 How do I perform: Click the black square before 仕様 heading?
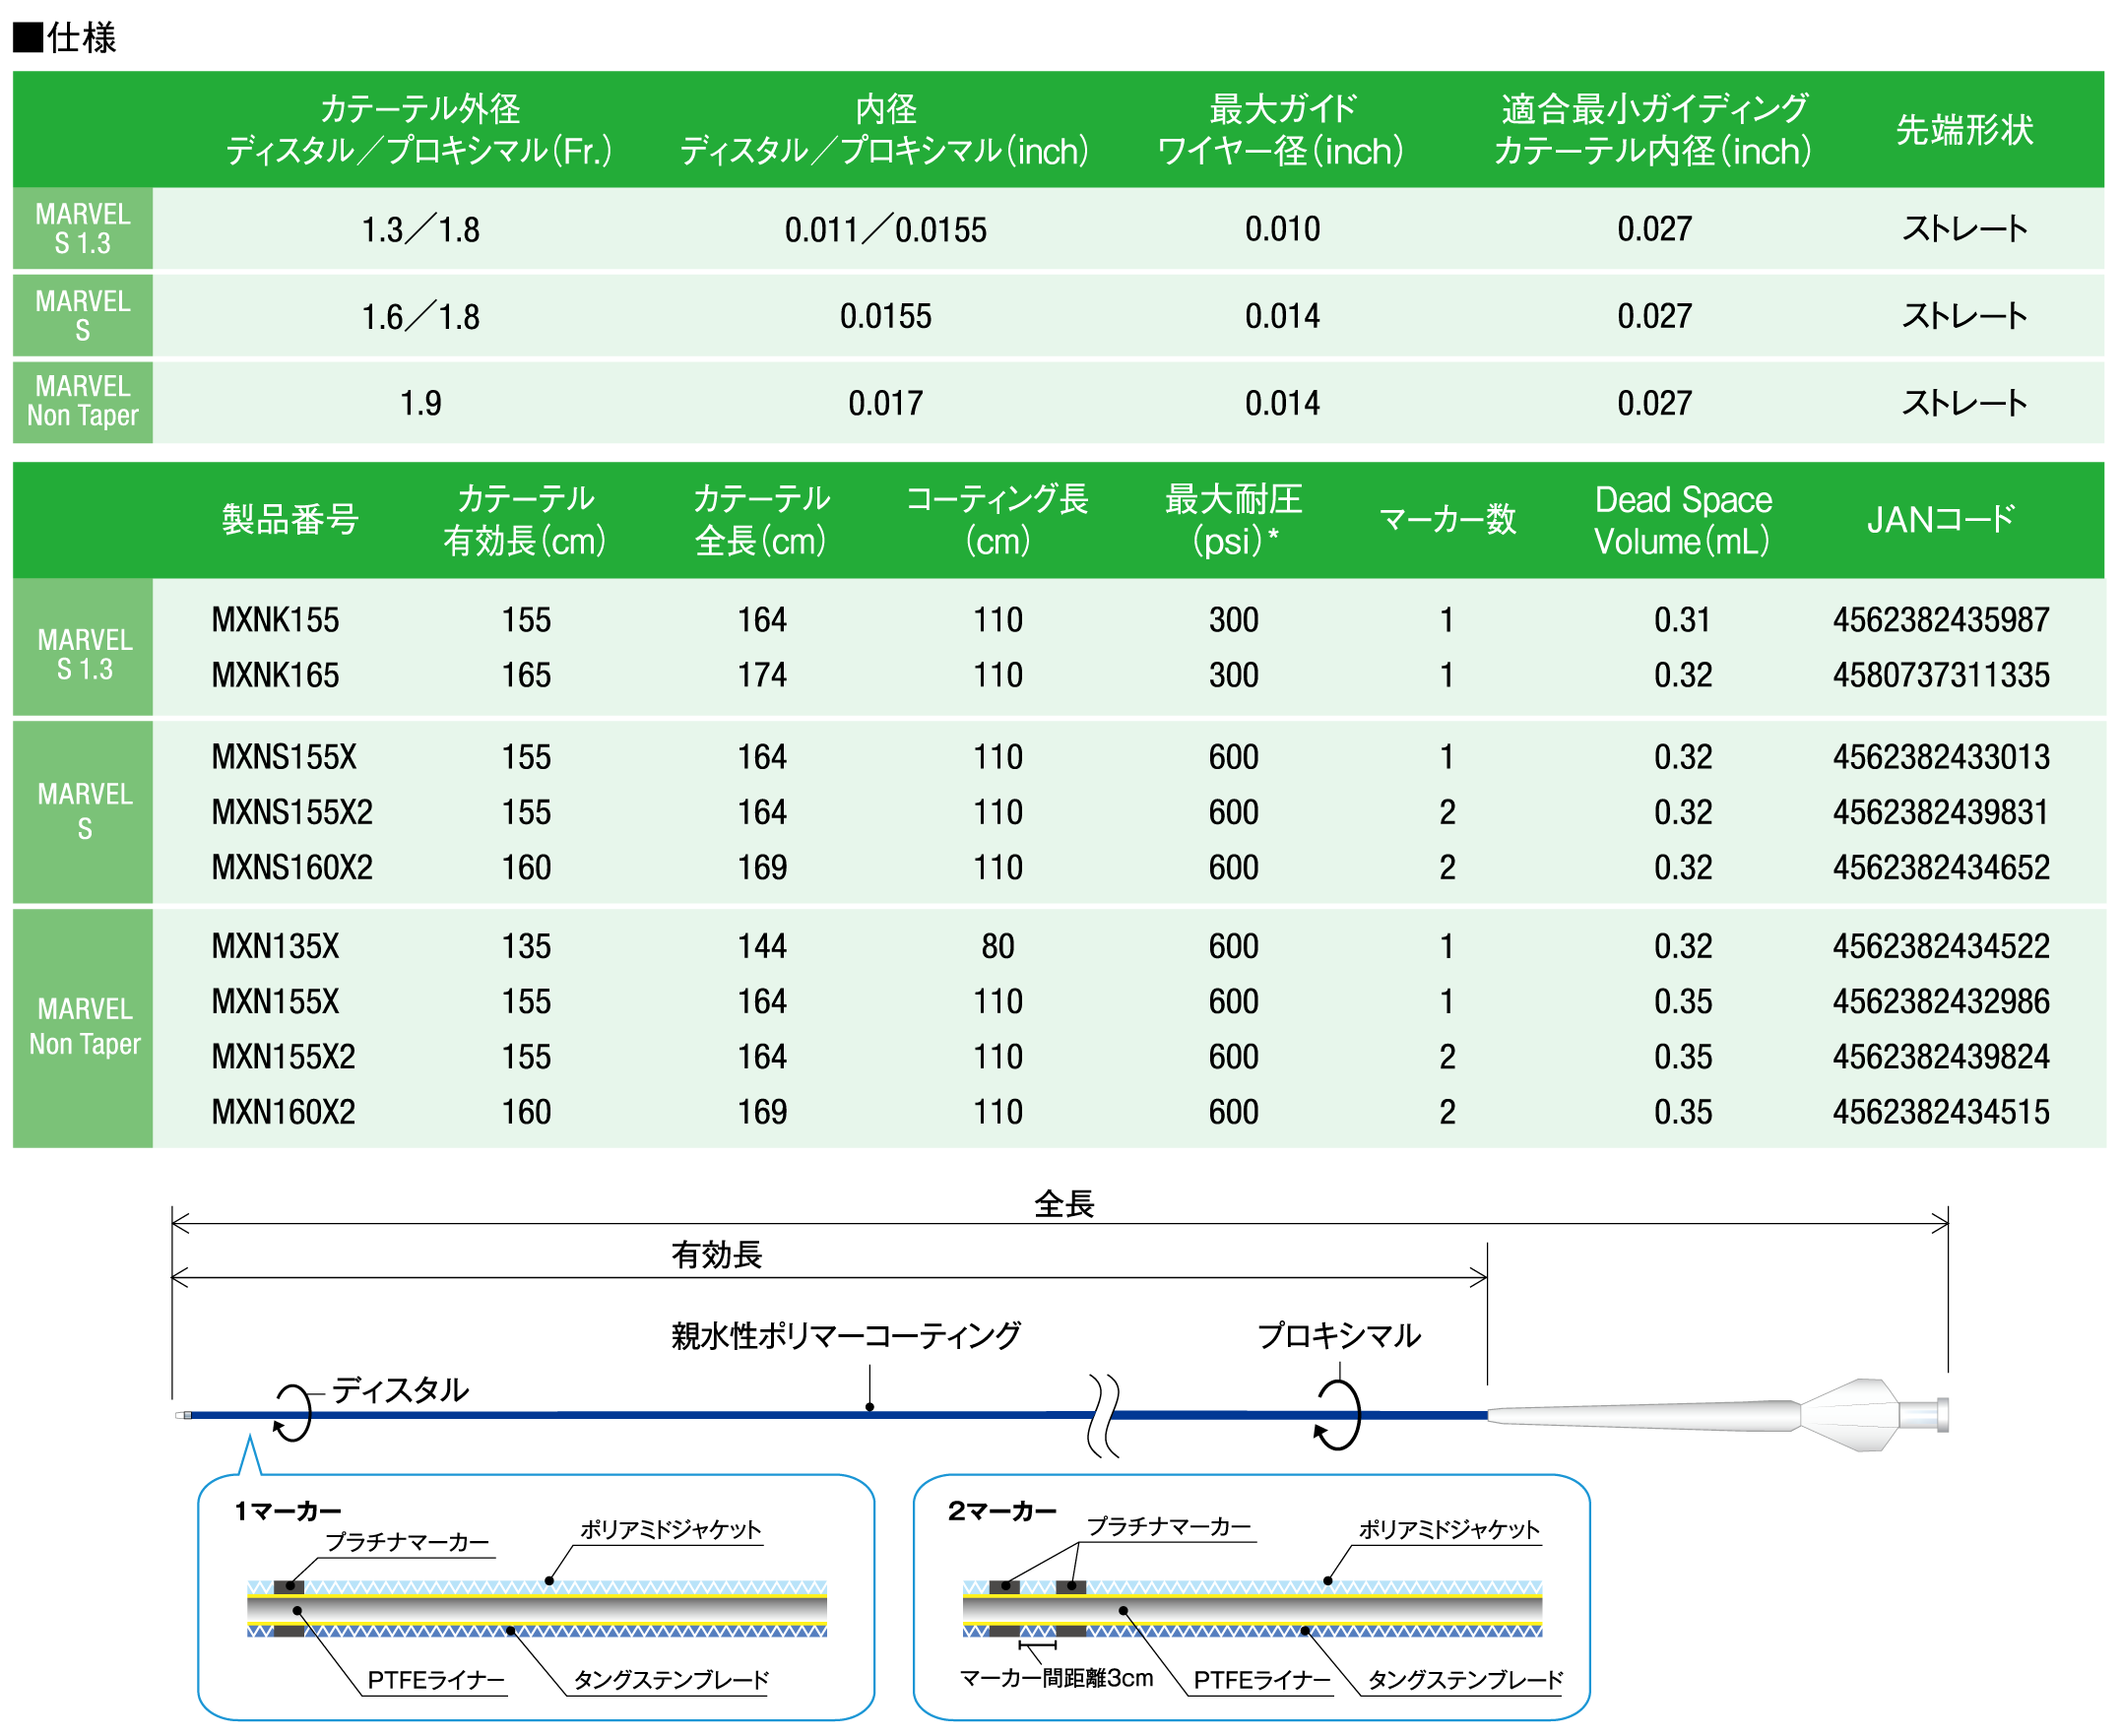[27, 37]
